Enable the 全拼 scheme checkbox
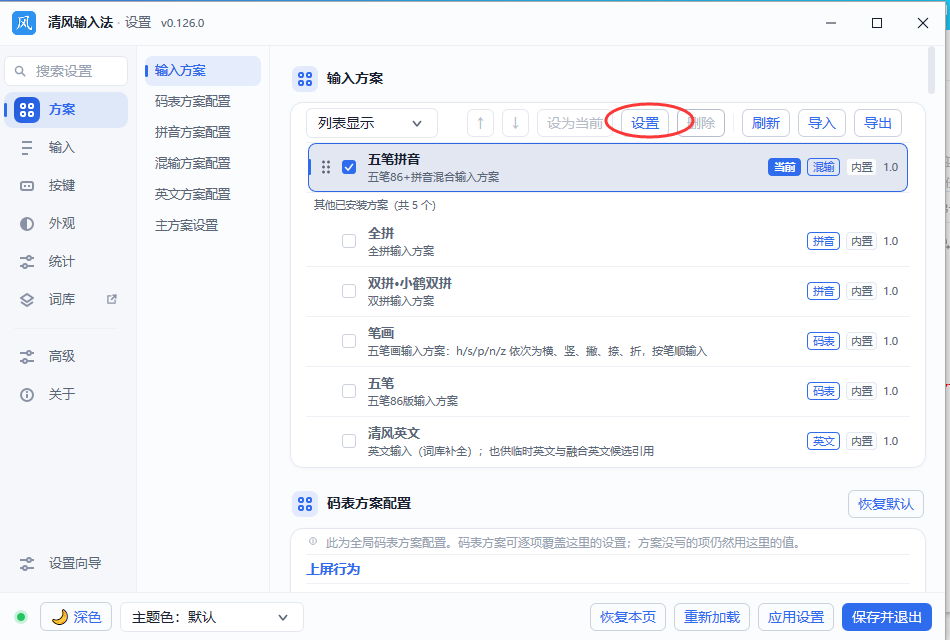The height and width of the screenshot is (640, 950). 349,241
